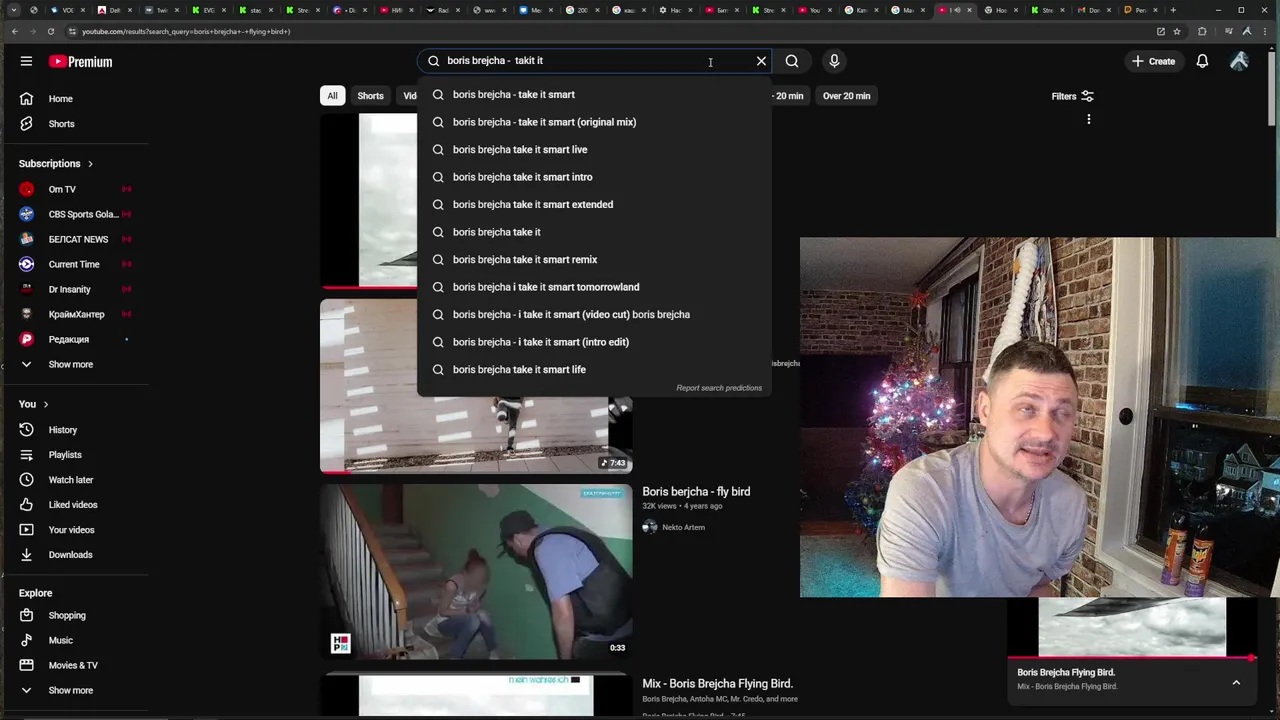
Task: Choose suggestion 'boris brejcha - take it smart'
Action: (595, 95)
